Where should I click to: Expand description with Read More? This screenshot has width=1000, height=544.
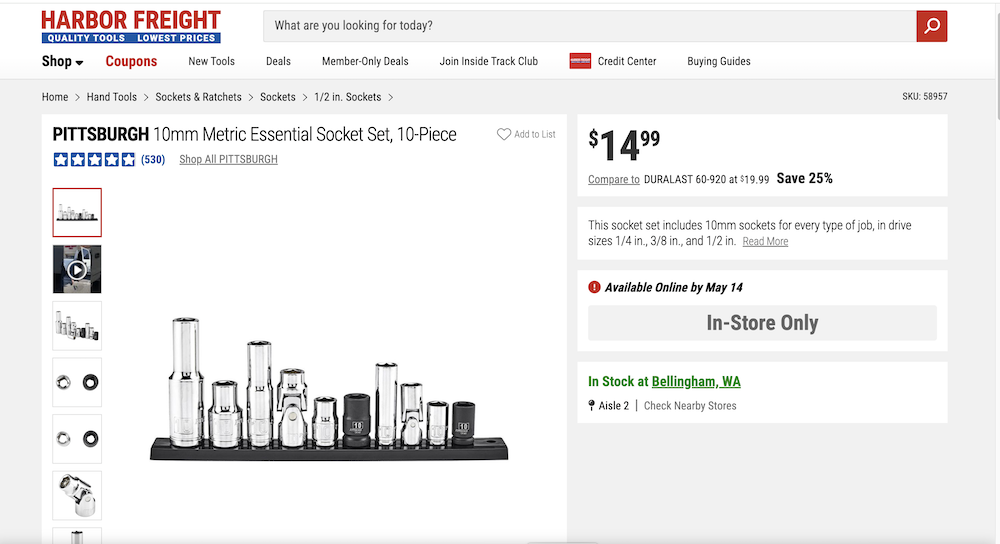[x=765, y=242]
